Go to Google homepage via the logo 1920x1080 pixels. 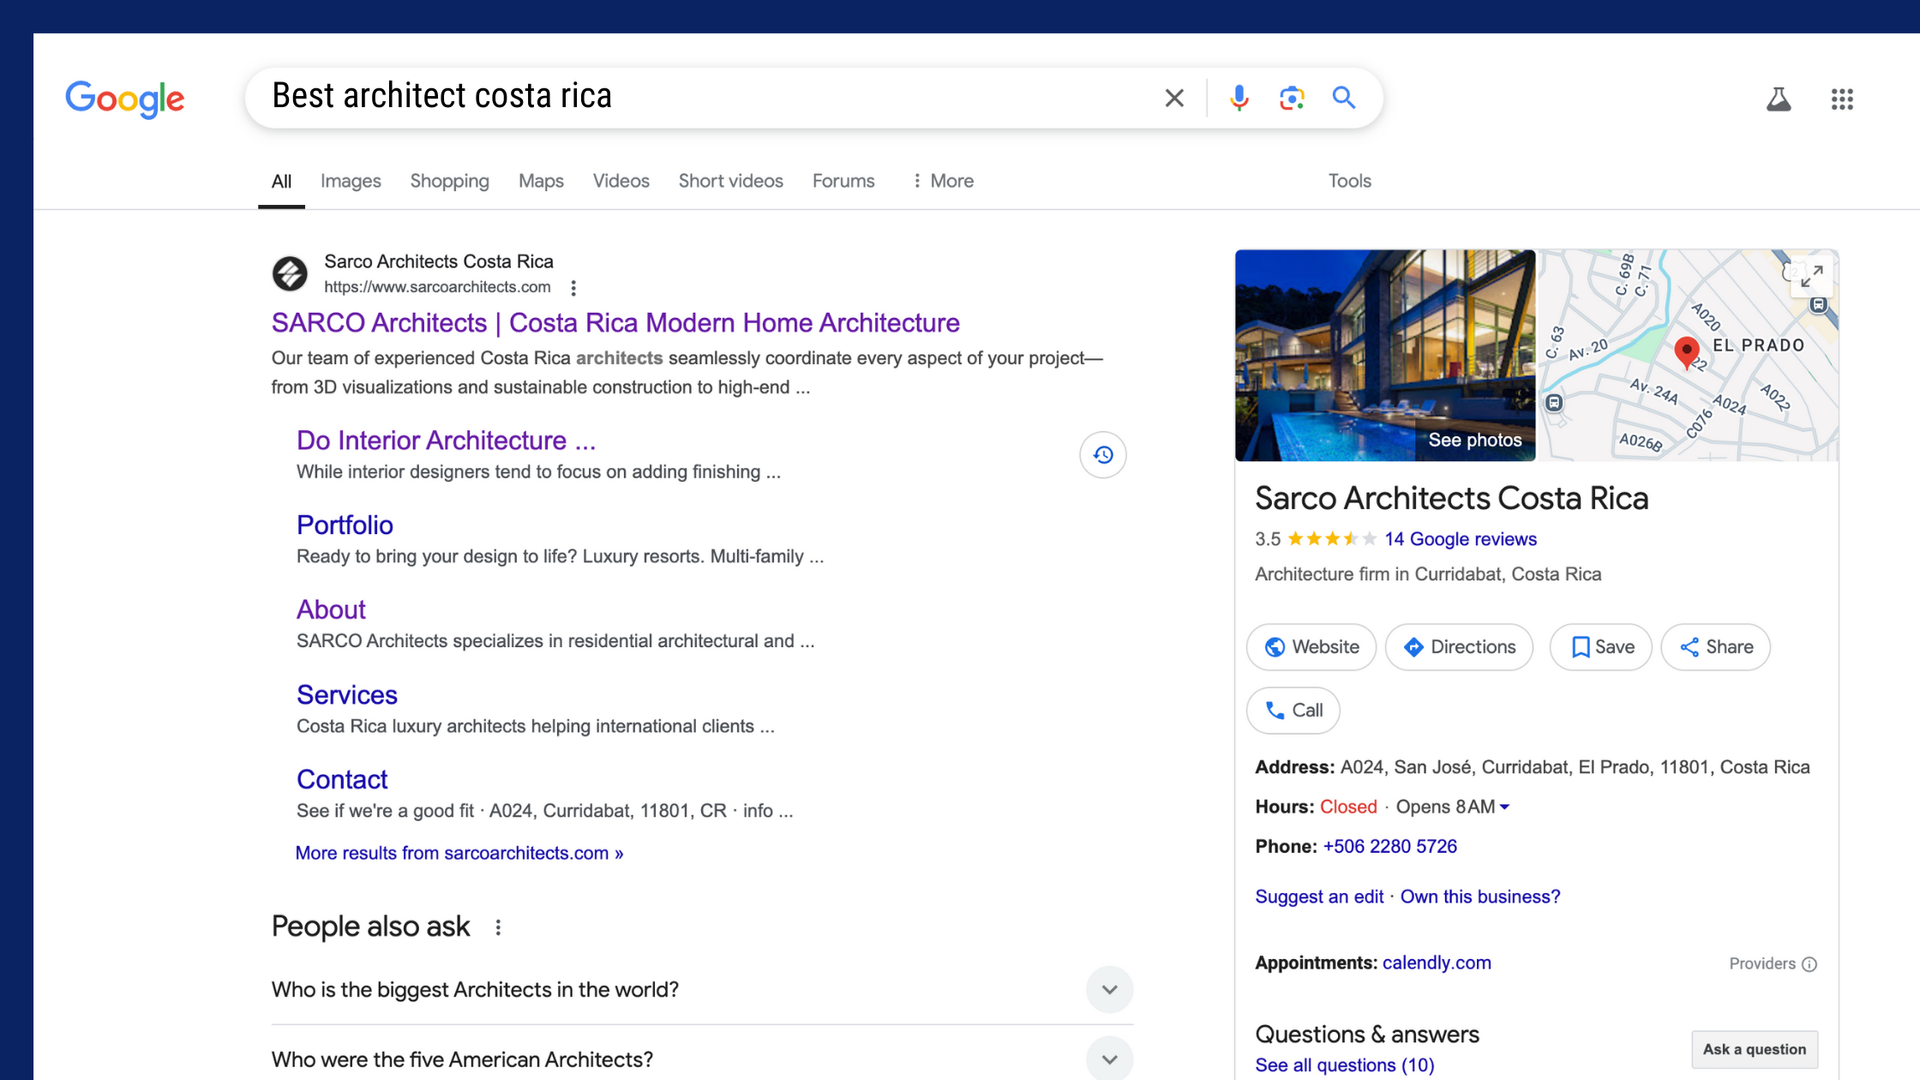point(125,99)
